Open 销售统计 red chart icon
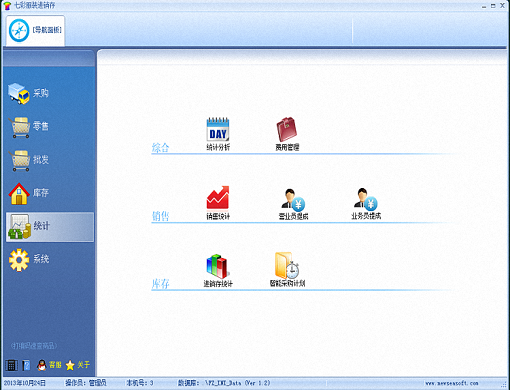This screenshot has width=510, height=390. click(x=218, y=198)
